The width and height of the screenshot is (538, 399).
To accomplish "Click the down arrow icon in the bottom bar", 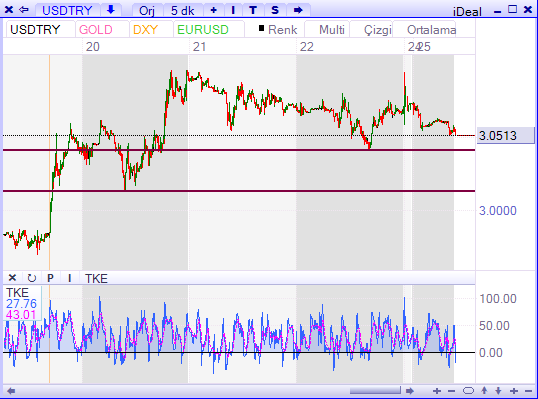I will coord(499,391).
